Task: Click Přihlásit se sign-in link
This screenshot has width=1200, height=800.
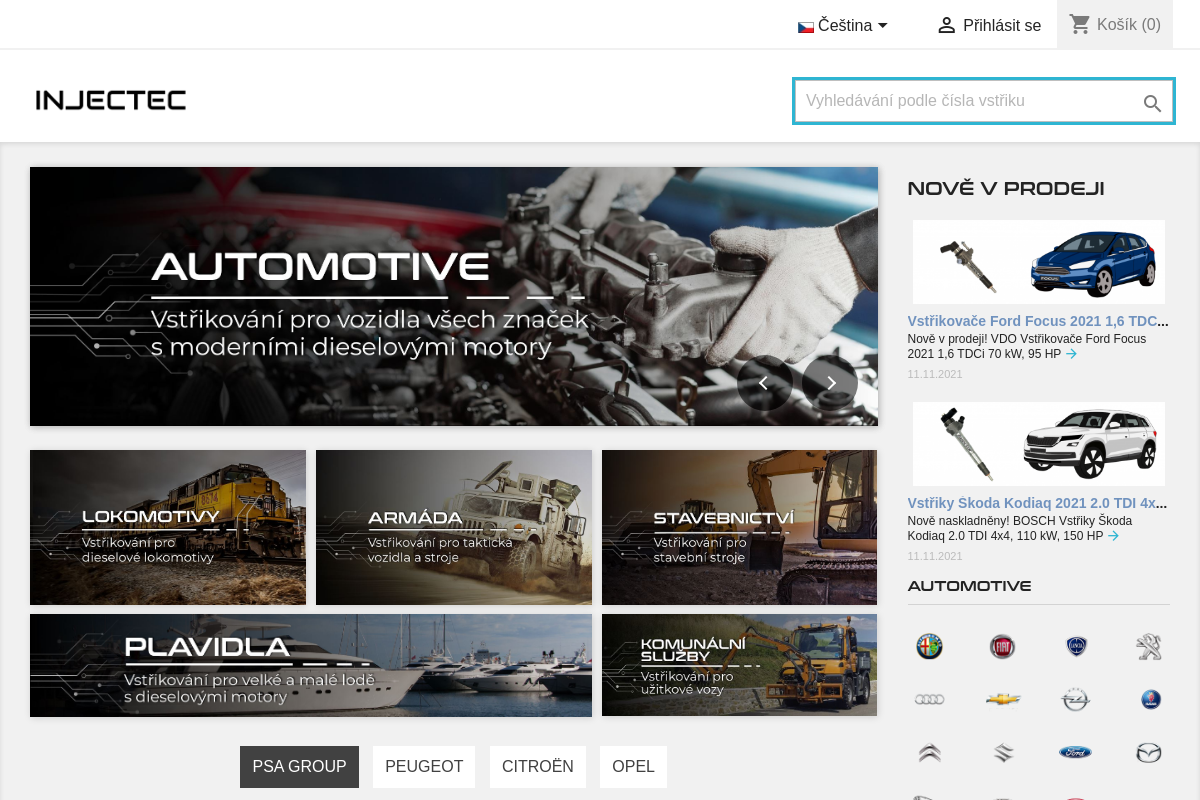Action: tap(989, 26)
